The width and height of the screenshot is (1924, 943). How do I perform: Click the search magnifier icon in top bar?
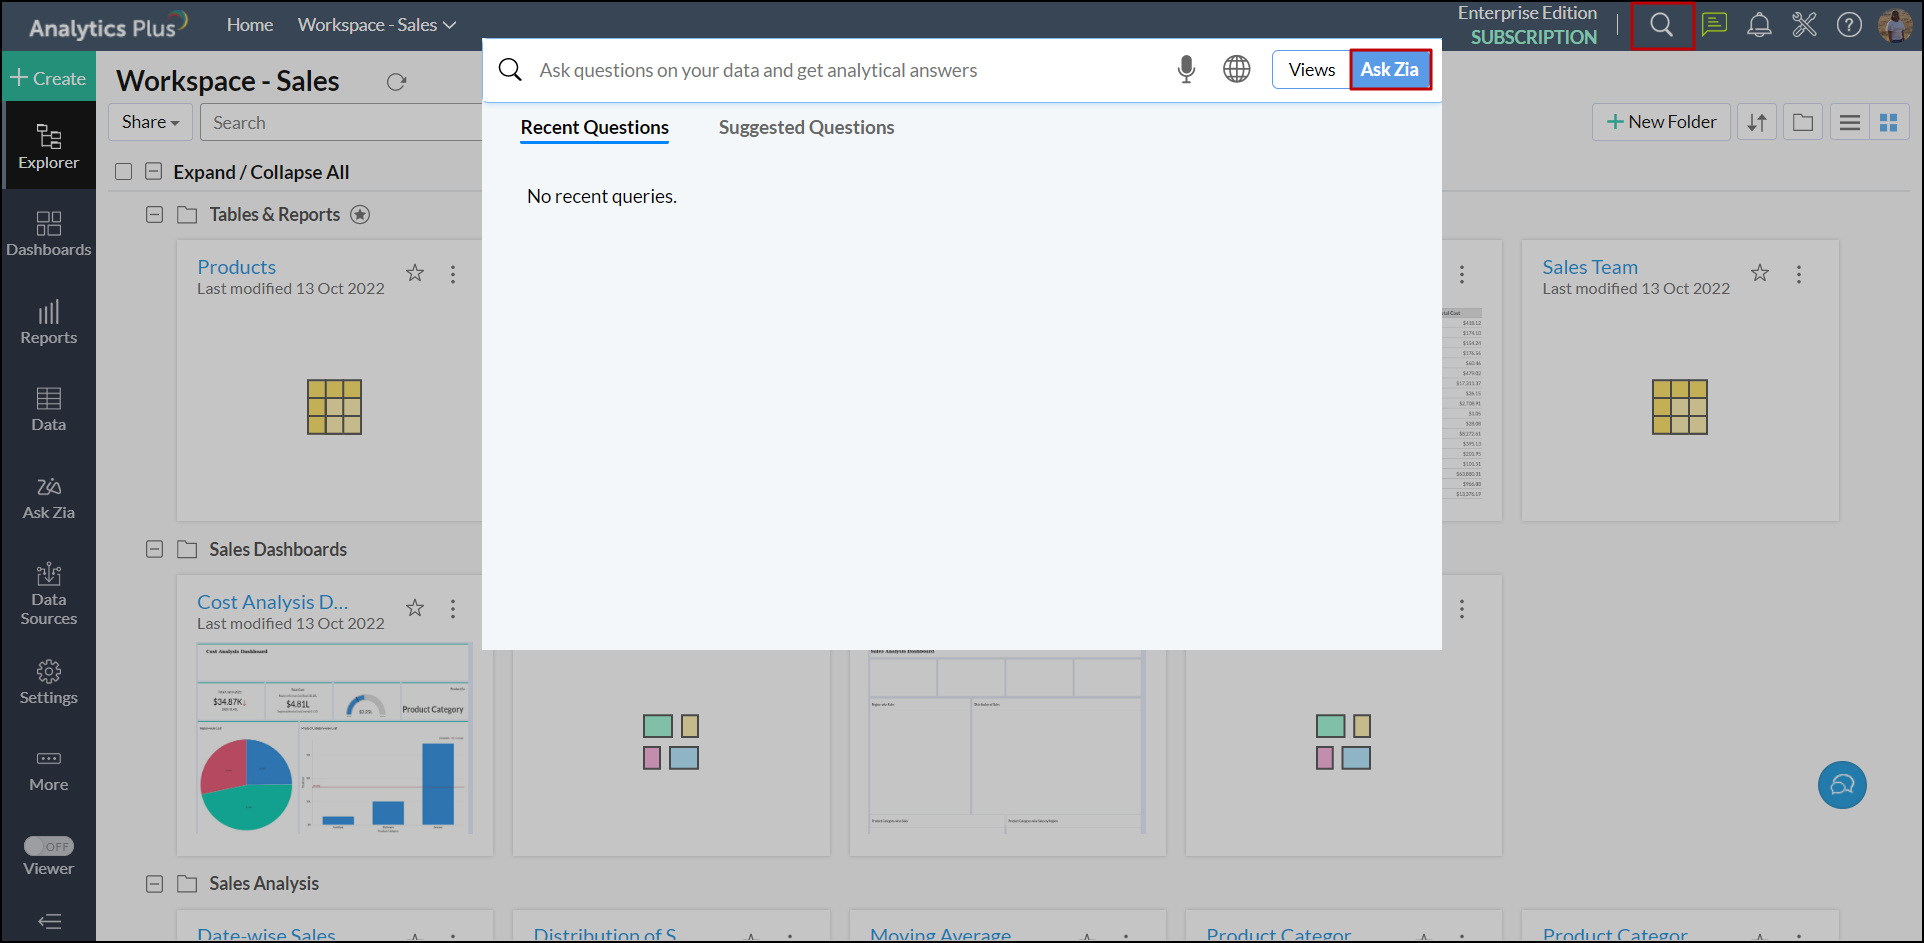[1662, 25]
